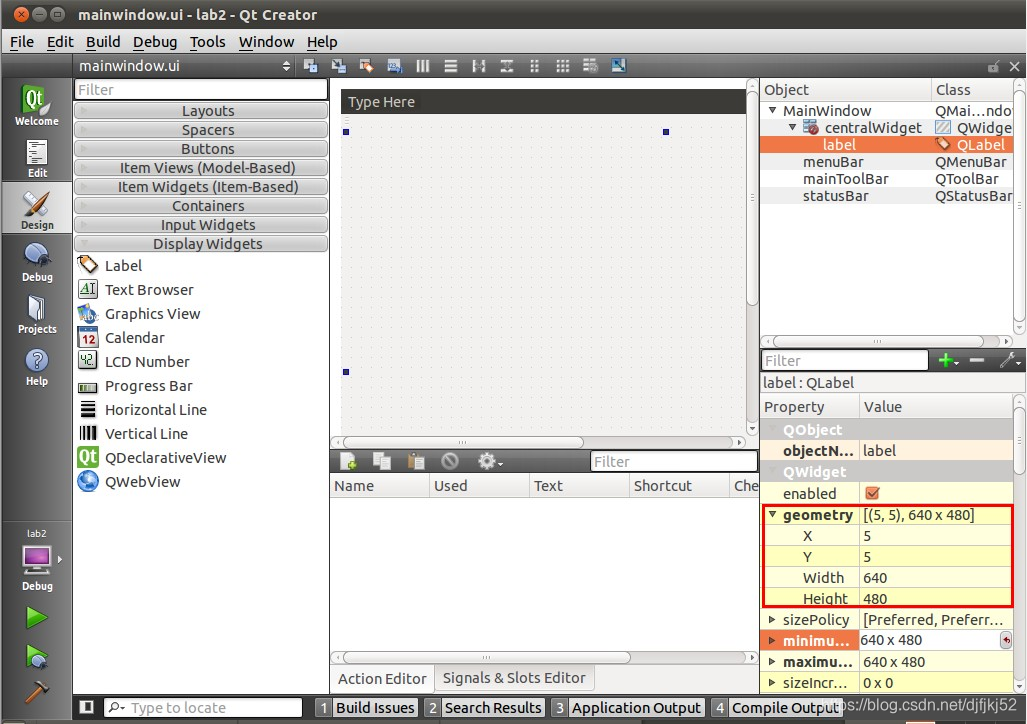Click the Type to locate field

[x=203, y=708]
